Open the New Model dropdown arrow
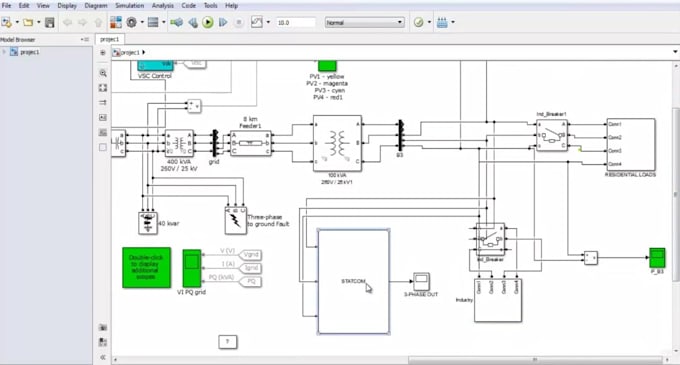Image resolution: width=680 pixels, height=365 pixels. point(17,23)
